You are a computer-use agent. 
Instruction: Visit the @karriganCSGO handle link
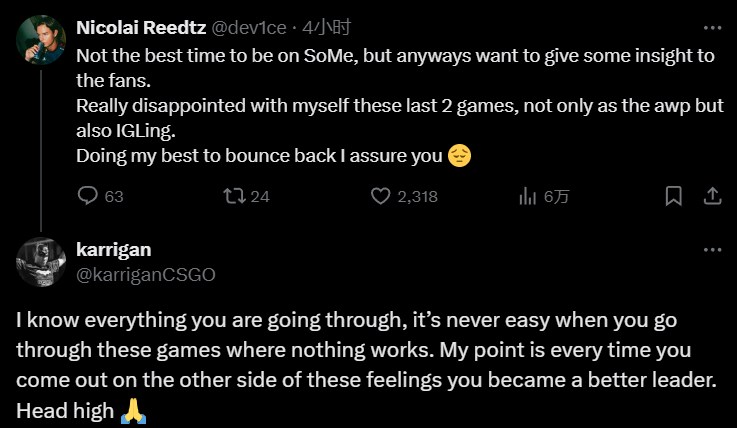[x=146, y=274]
